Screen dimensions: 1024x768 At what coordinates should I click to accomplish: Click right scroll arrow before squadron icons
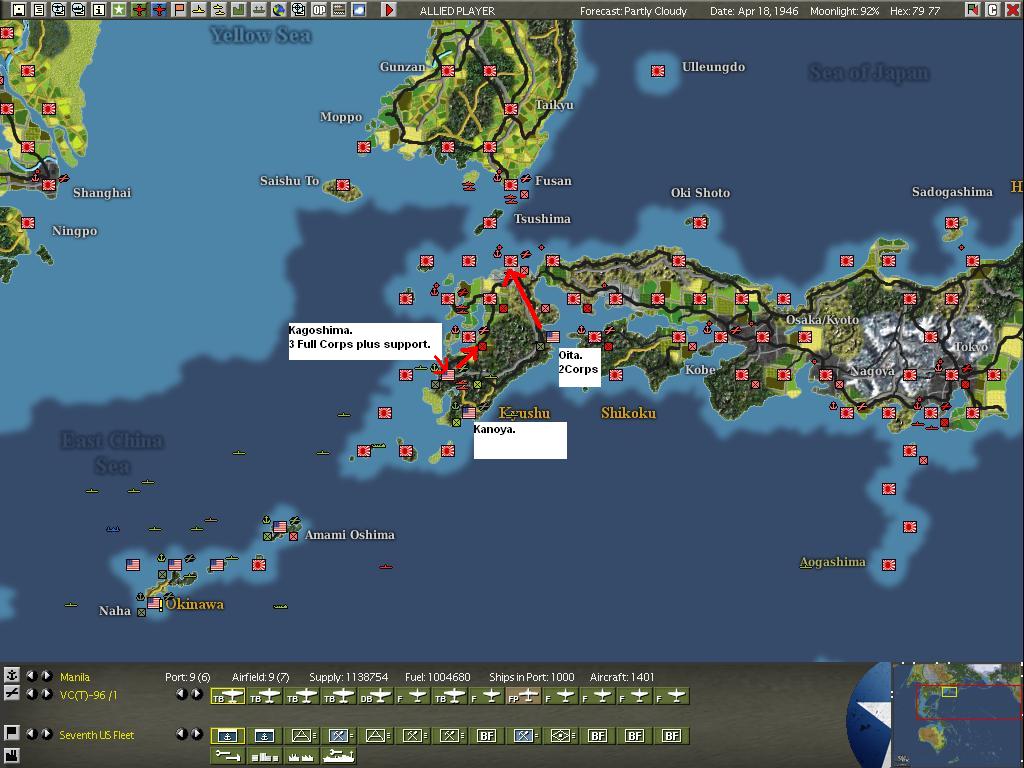point(197,694)
